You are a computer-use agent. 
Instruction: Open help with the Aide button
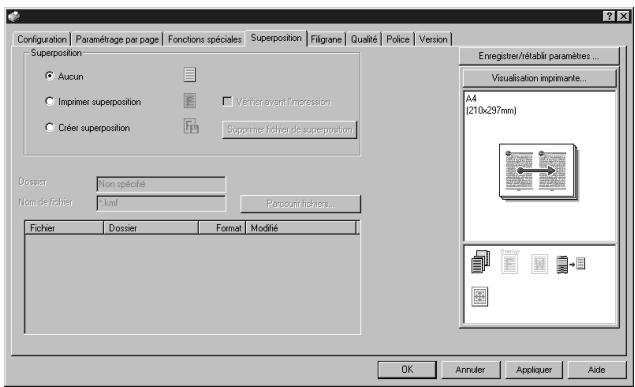[597, 370]
